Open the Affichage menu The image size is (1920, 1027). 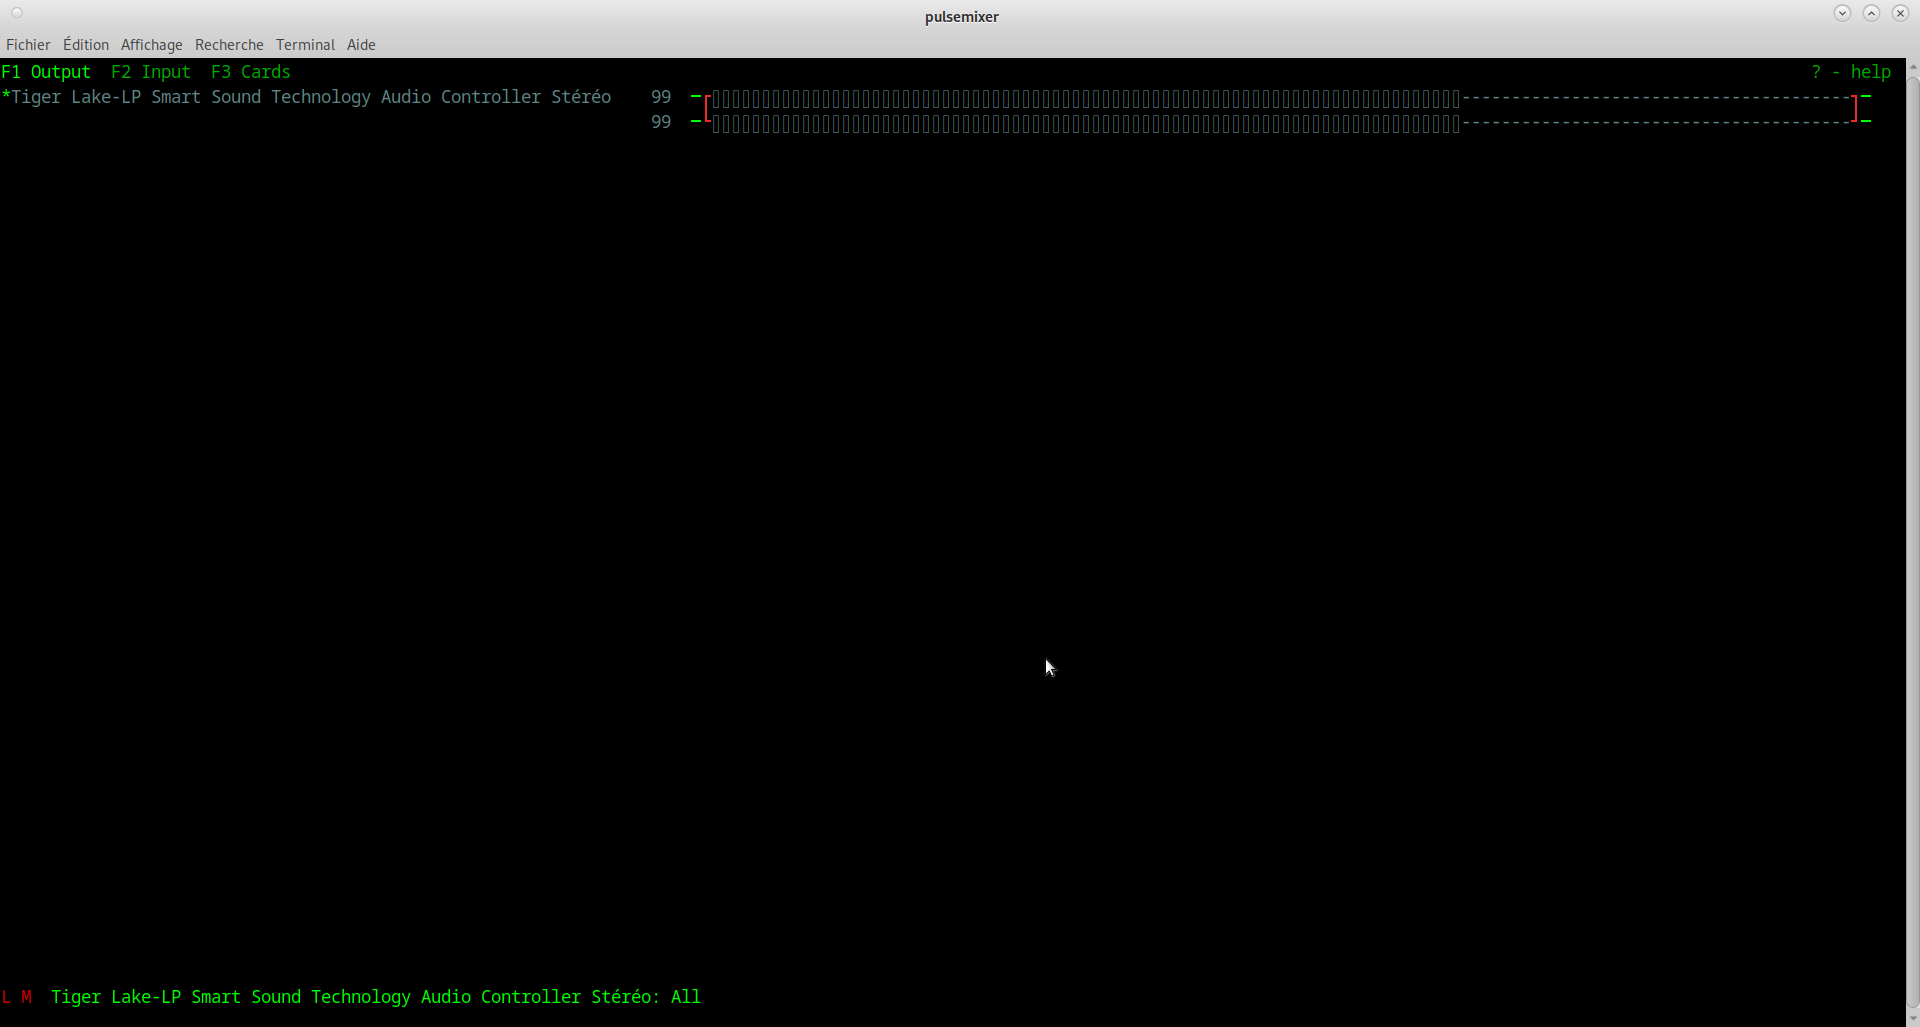[x=152, y=45]
